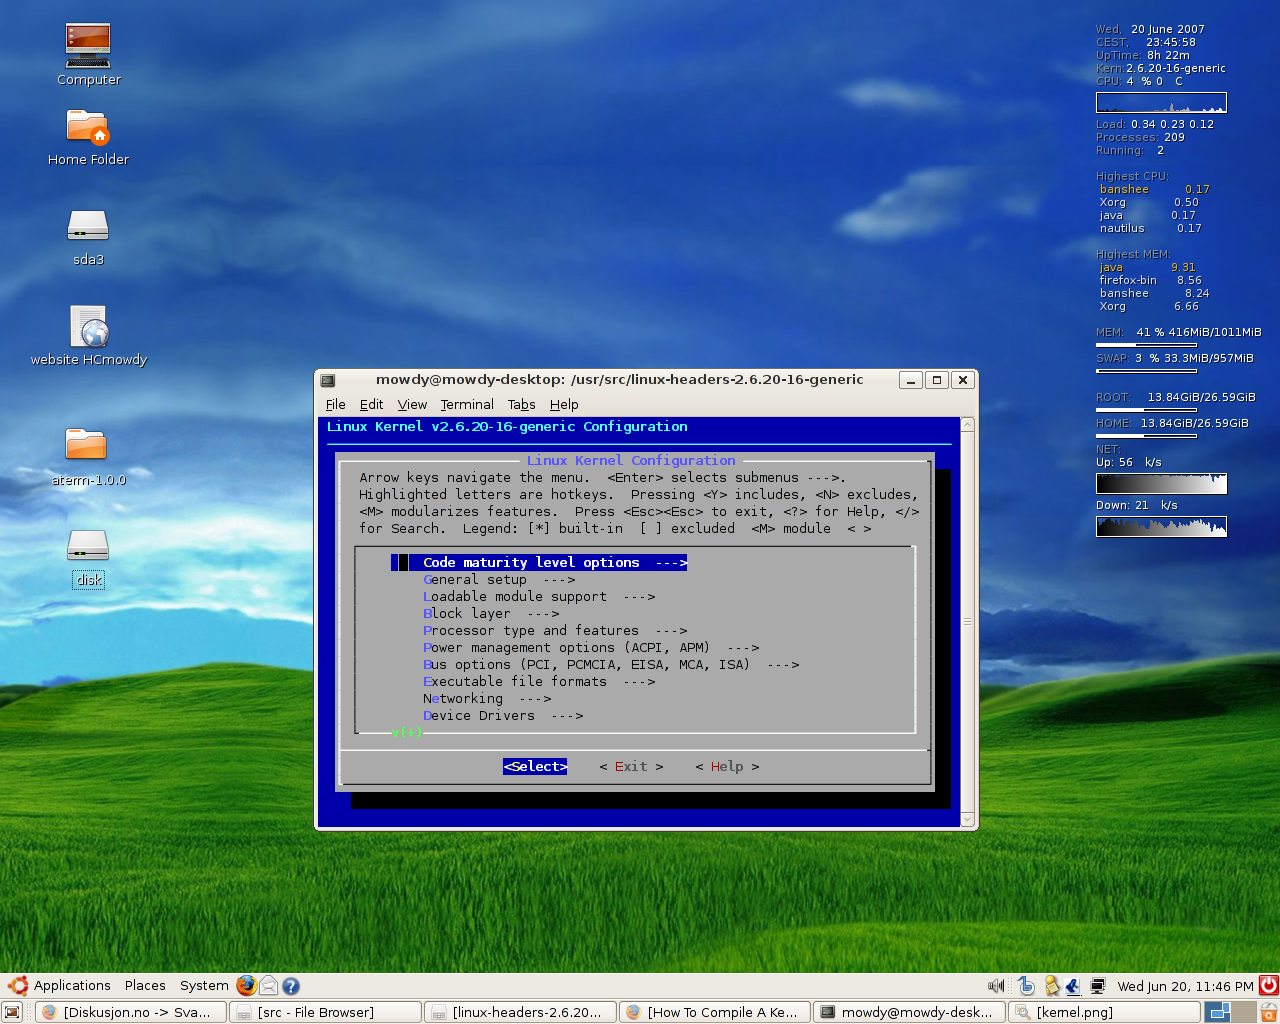Toggle the show desktop button
Image resolution: width=1280 pixels, height=1024 pixels.
point(12,1012)
